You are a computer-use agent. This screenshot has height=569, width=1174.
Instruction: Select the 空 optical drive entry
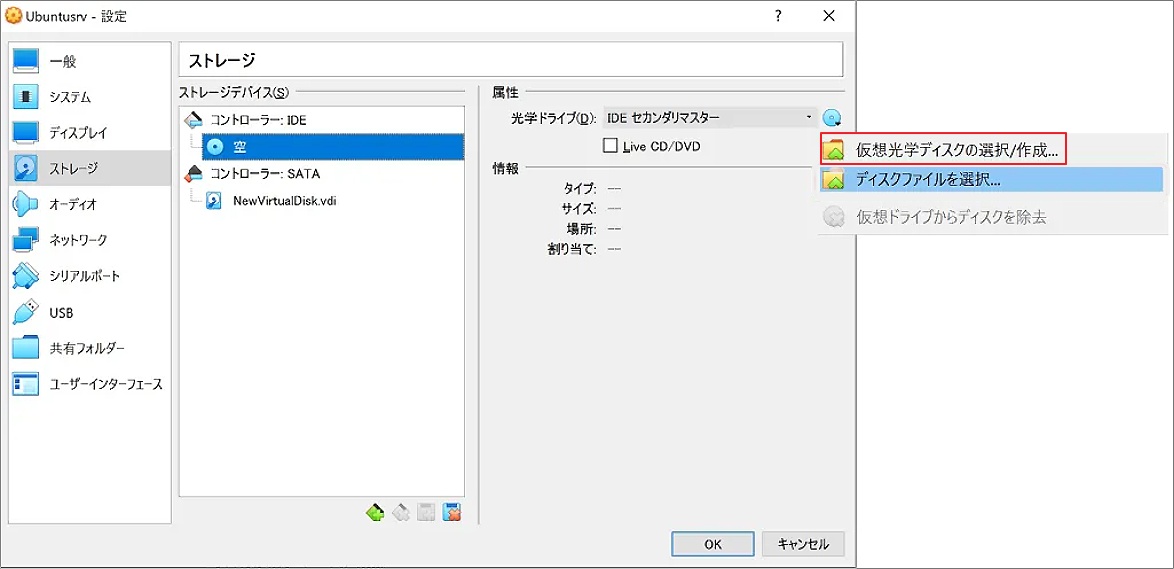(332, 147)
